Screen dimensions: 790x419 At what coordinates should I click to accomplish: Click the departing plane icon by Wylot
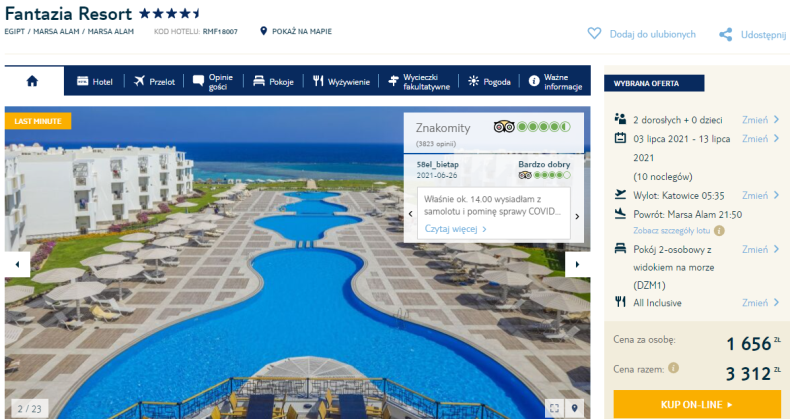[x=620, y=194]
